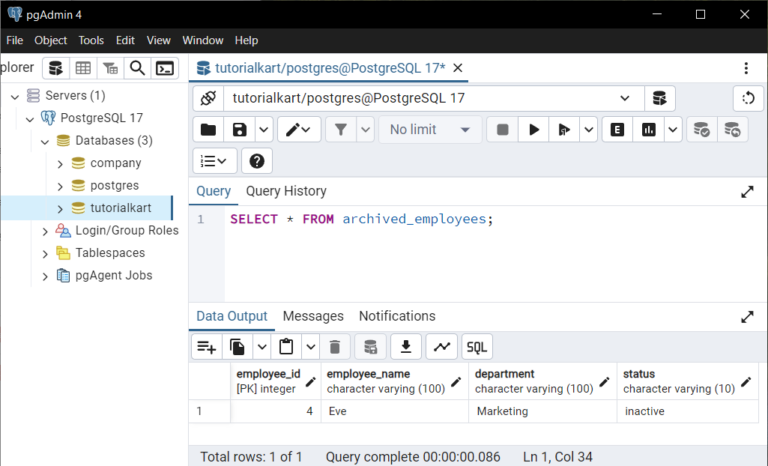Maximize the Data Output panel with arrows icon
The width and height of the screenshot is (768, 466).
point(747,317)
